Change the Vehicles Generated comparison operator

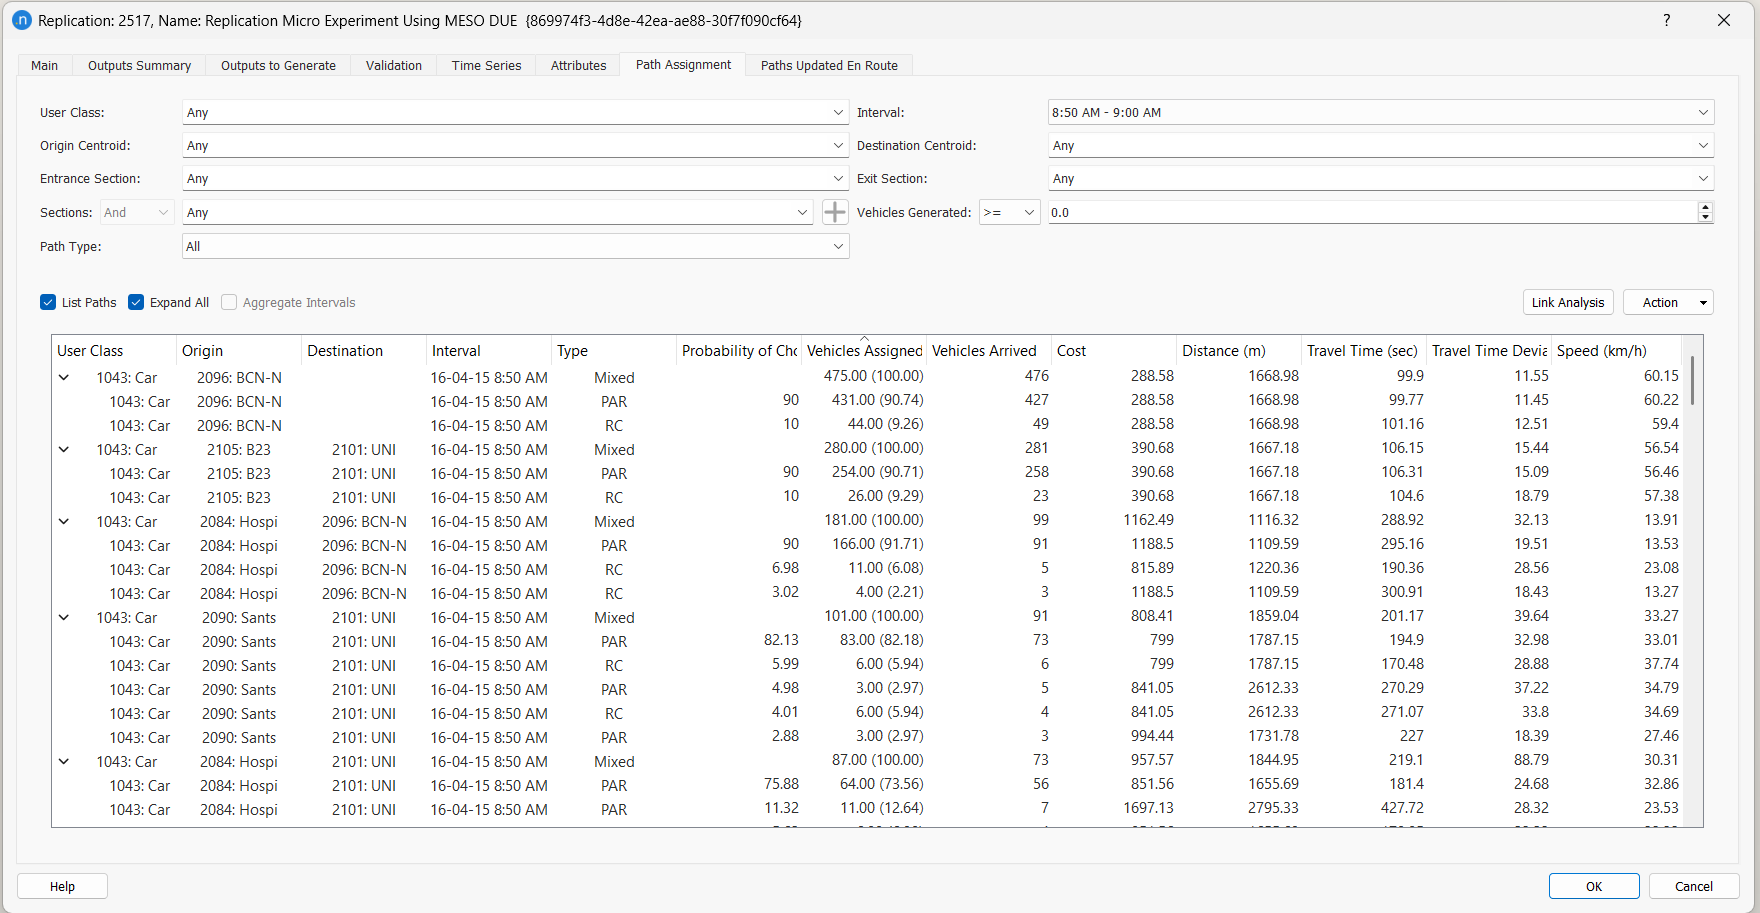1009,212
